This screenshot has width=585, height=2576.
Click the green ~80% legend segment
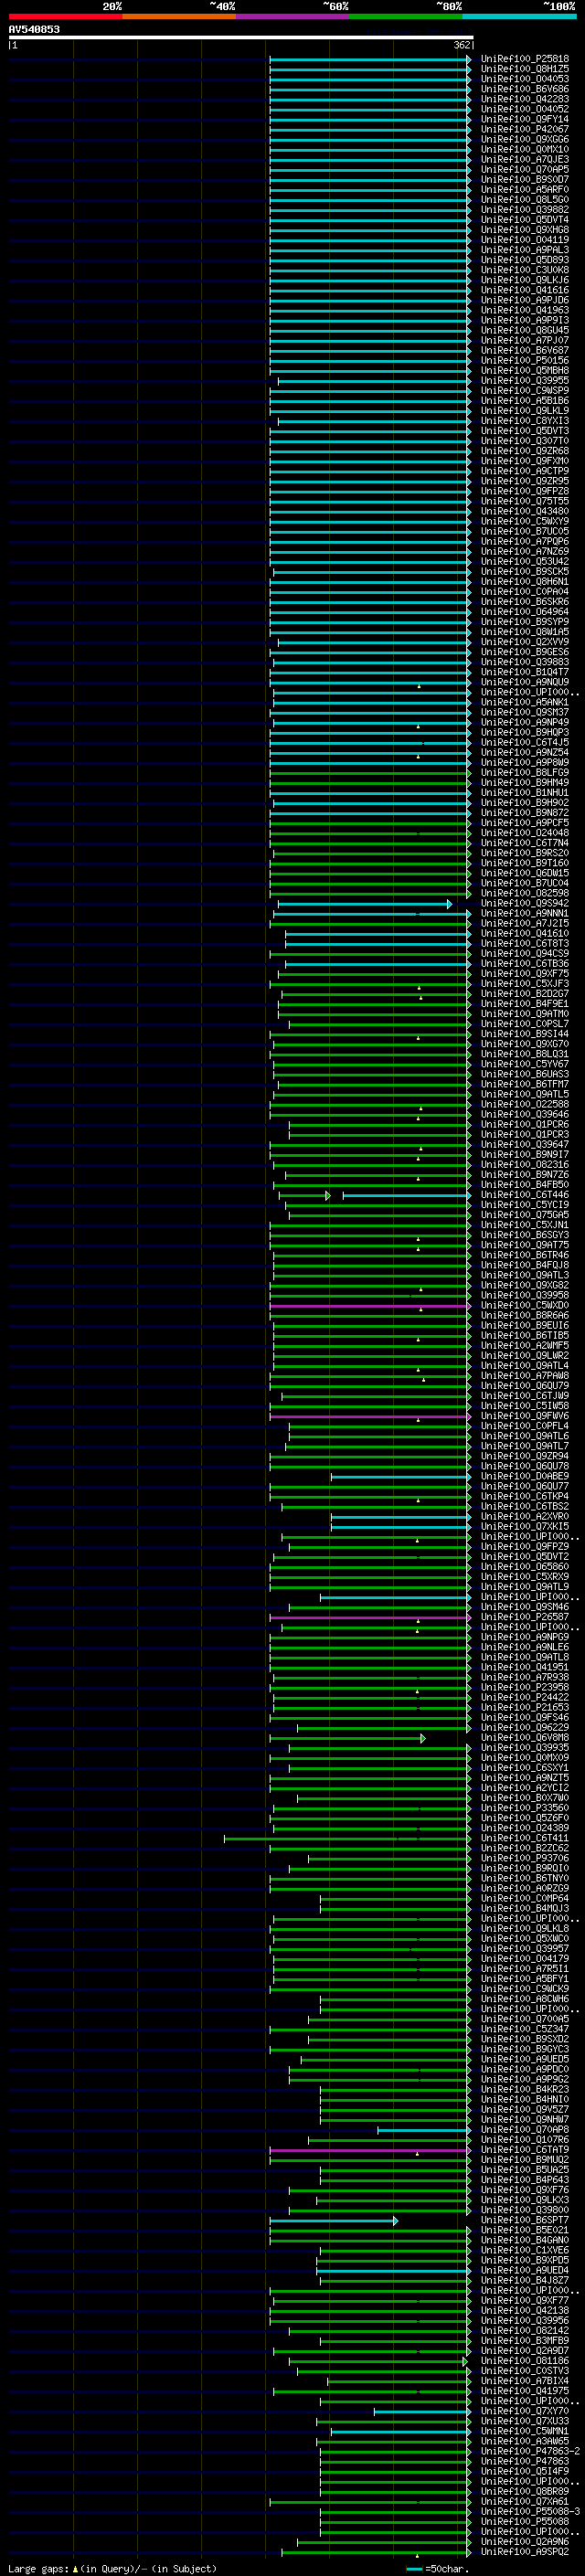406,16
